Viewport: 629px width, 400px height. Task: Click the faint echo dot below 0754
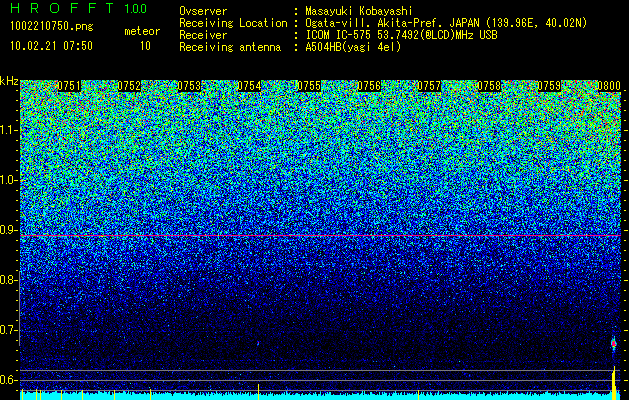pyautogui.click(x=258, y=343)
